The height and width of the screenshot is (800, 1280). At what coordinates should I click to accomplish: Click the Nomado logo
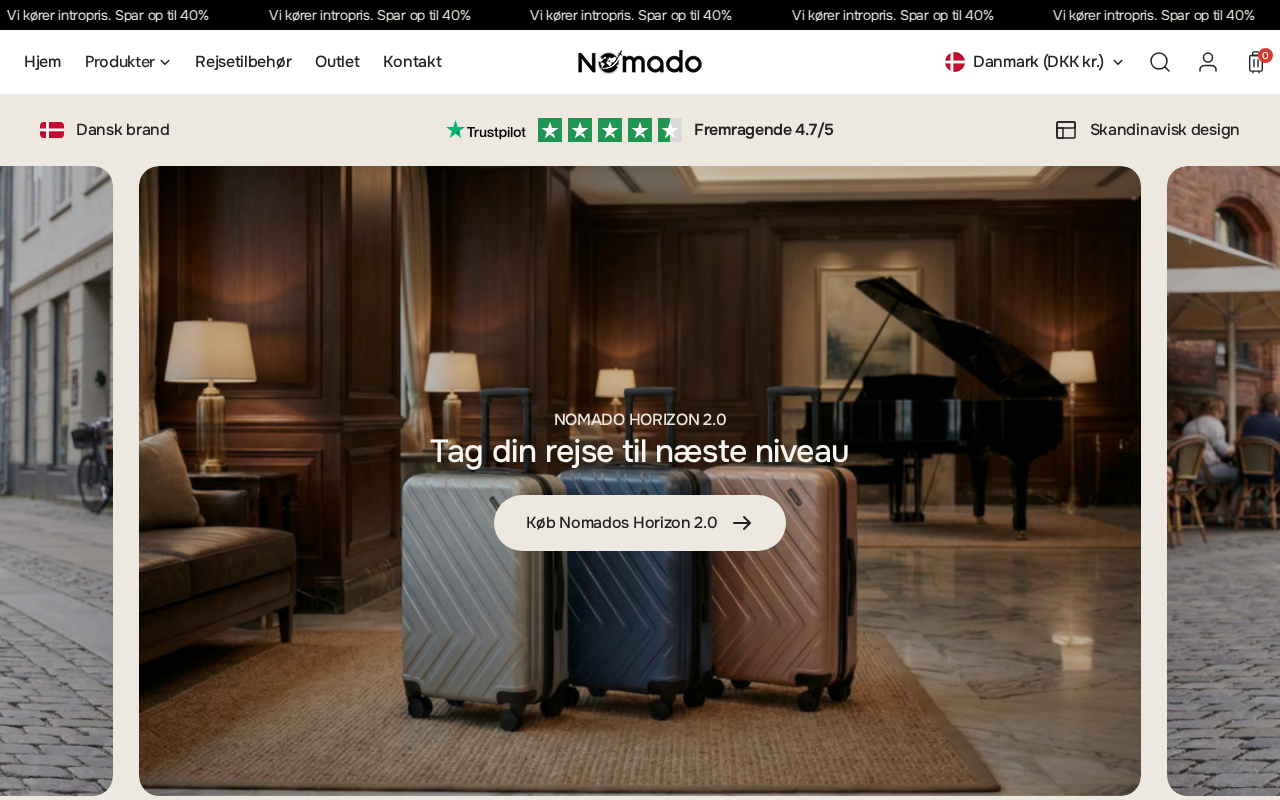click(640, 62)
